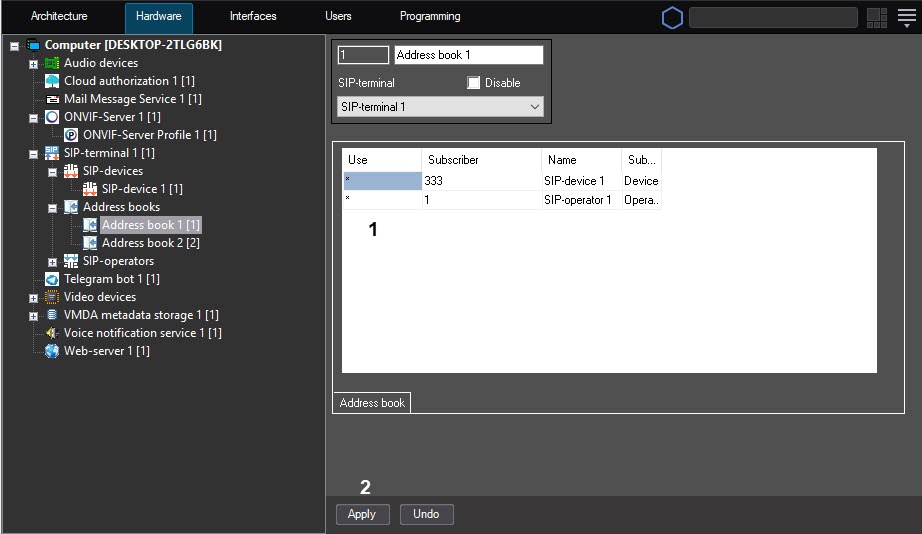Click the Apply button

tap(362, 514)
